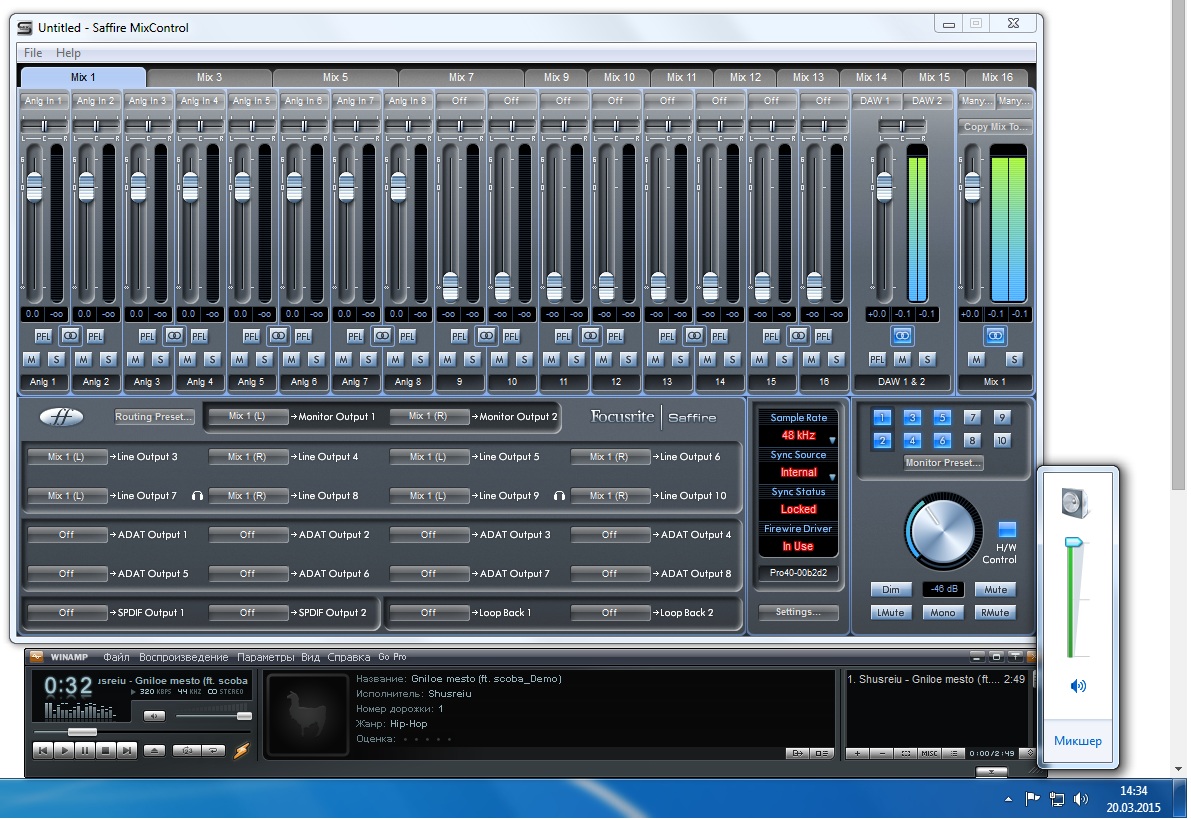Click the Settings... button
Viewport: 1191px width, 819px height.
[798, 612]
